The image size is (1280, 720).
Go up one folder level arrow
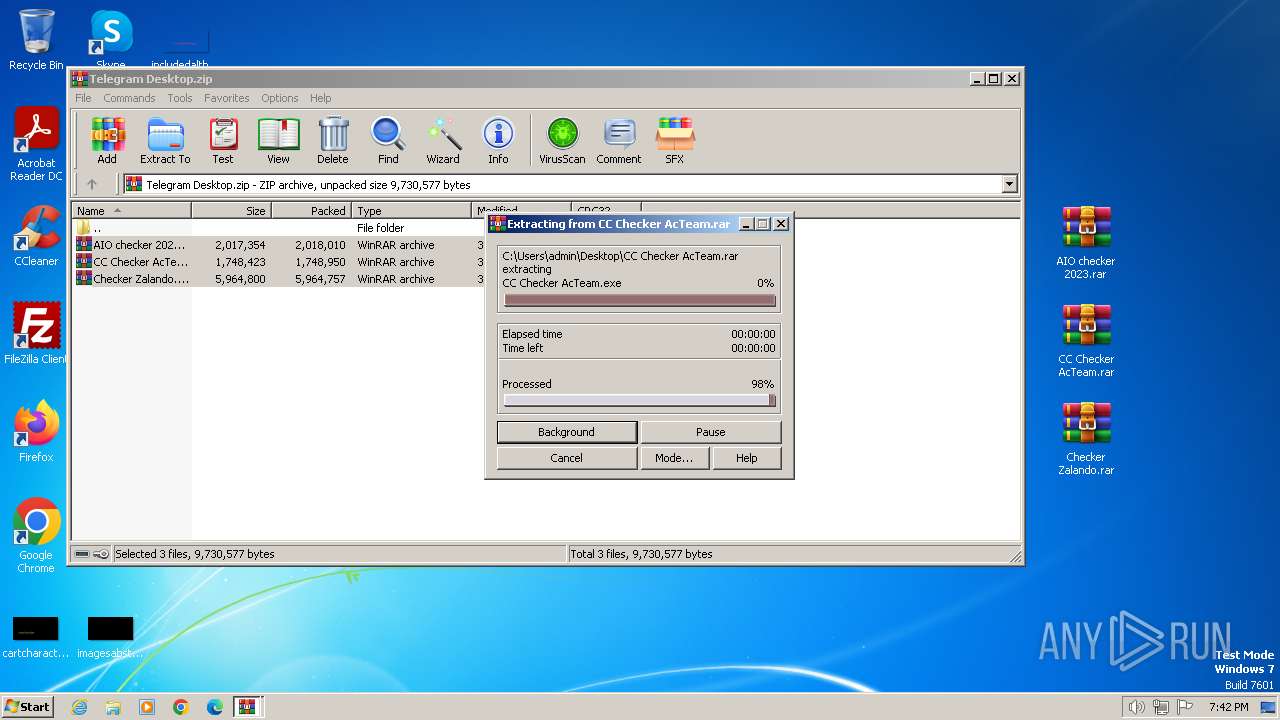tap(92, 184)
